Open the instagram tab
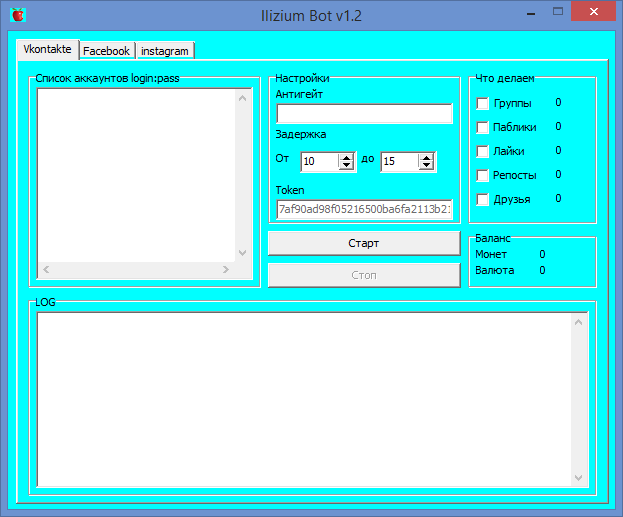623x517 pixels. point(164,50)
